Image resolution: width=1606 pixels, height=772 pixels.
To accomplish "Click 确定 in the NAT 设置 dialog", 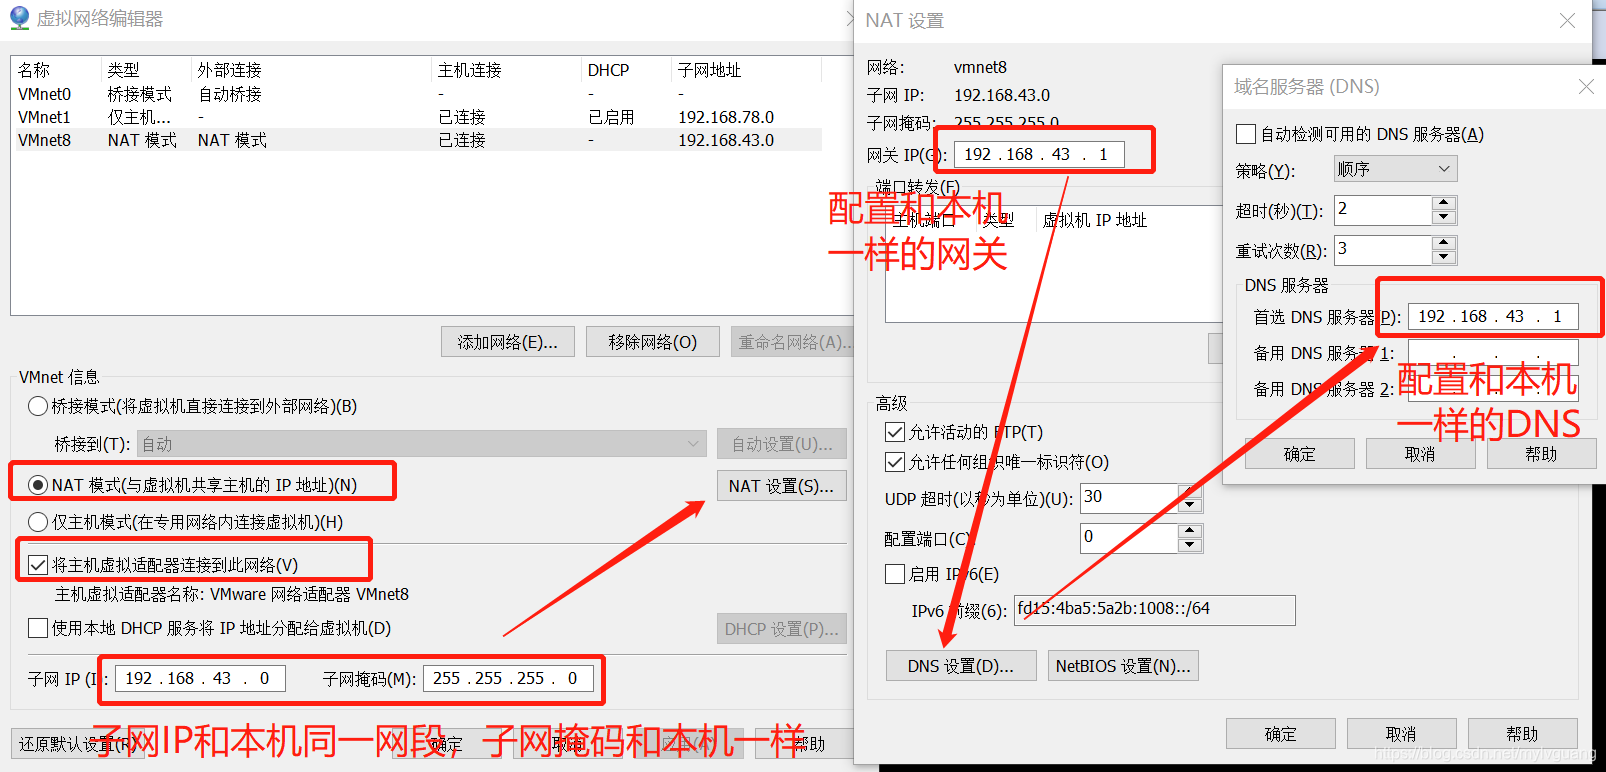I will click(x=1280, y=734).
